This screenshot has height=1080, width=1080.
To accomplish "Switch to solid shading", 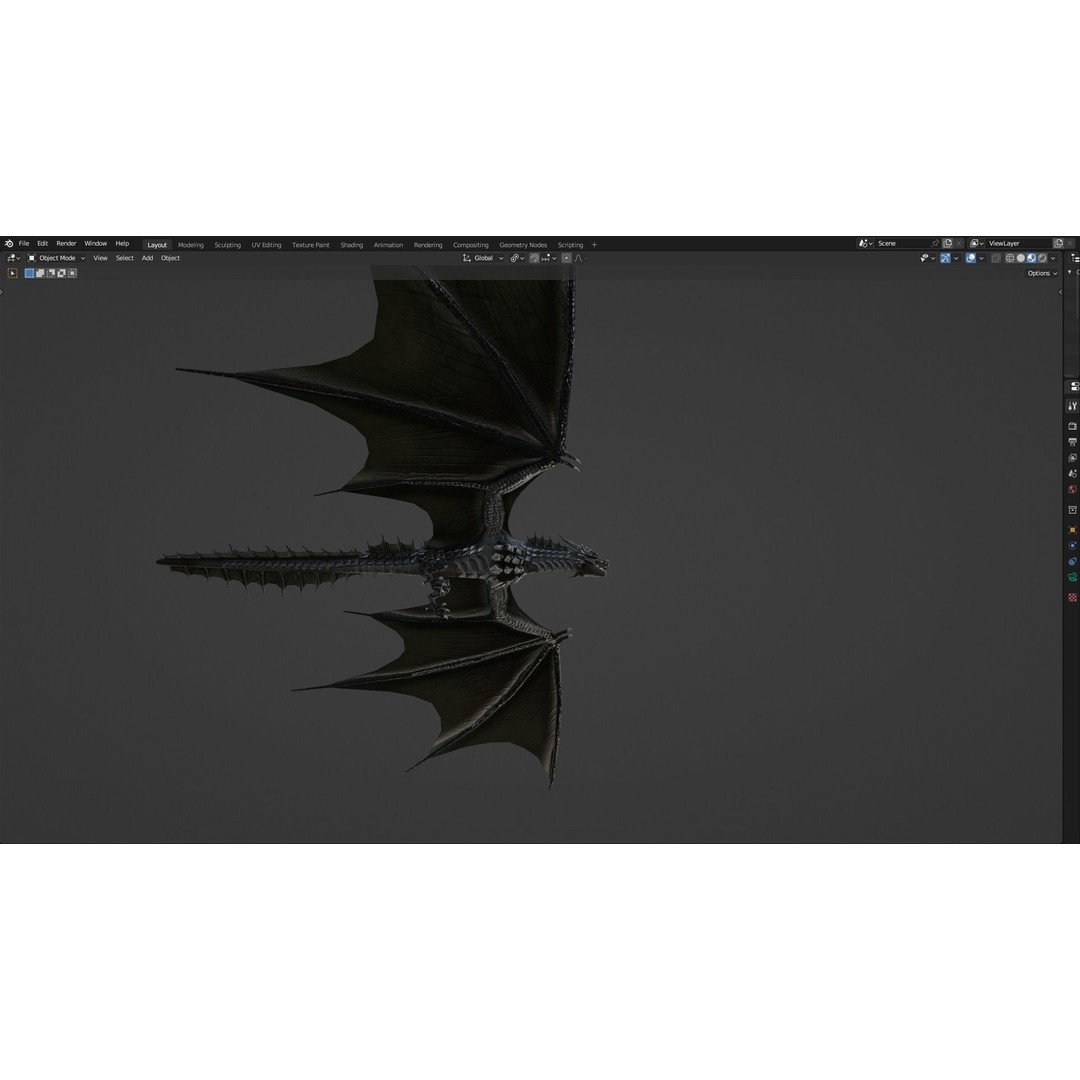I will pyautogui.click(x=1021, y=258).
